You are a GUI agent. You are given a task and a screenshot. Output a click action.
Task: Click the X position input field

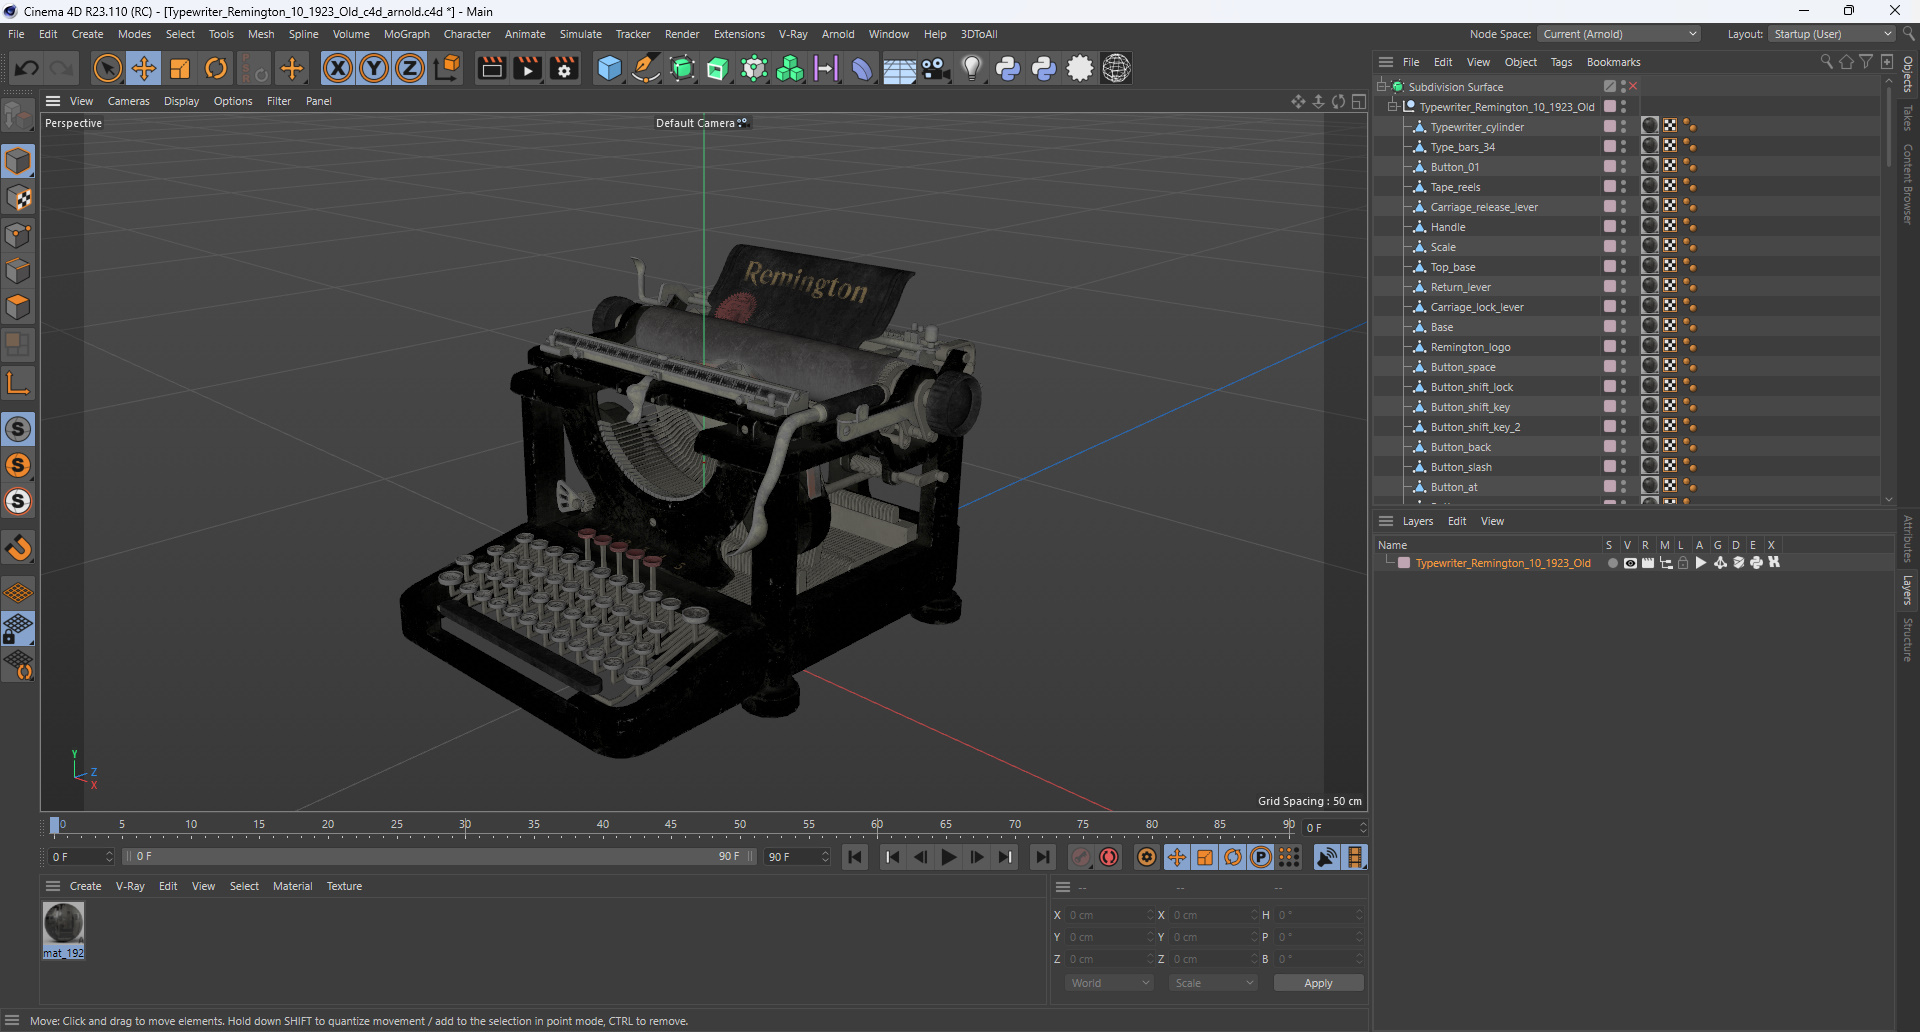(x=1110, y=915)
